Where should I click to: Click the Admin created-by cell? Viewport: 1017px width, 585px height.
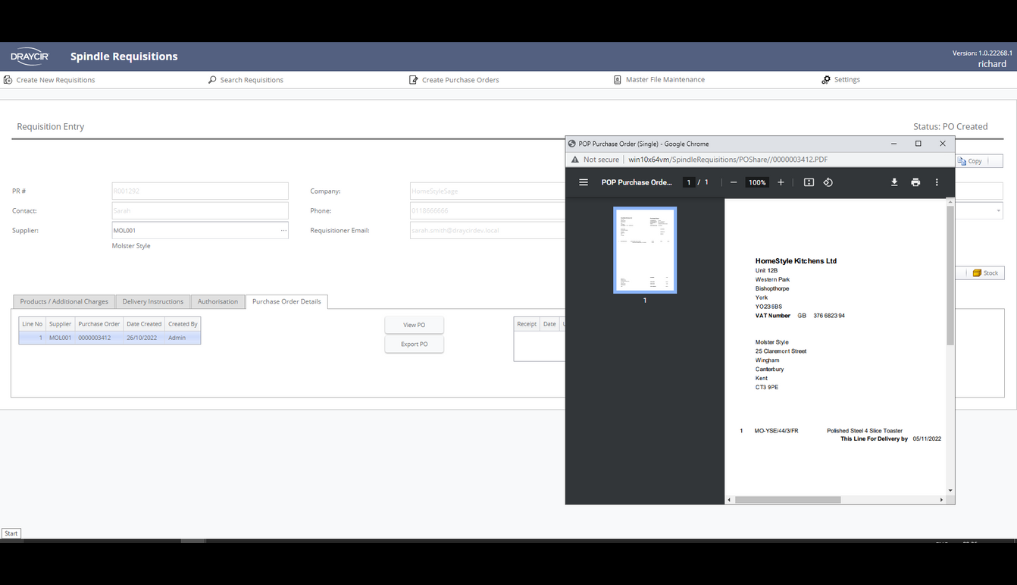pos(182,338)
